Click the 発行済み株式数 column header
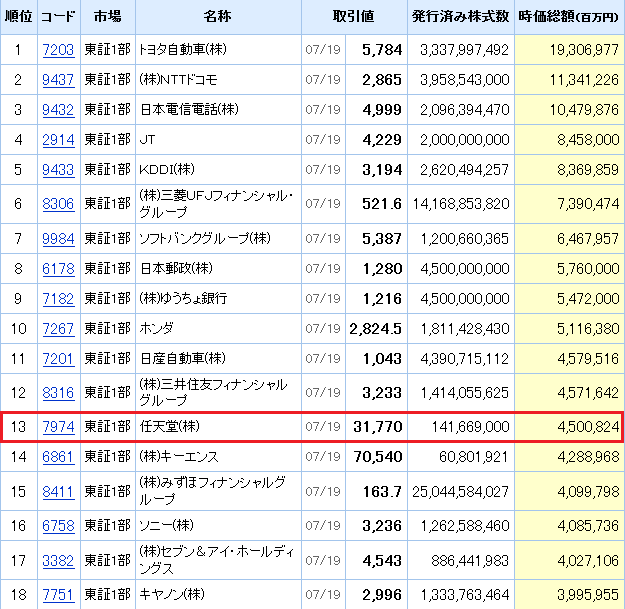Image resolution: width=625 pixels, height=609 pixels. (460, 17)
